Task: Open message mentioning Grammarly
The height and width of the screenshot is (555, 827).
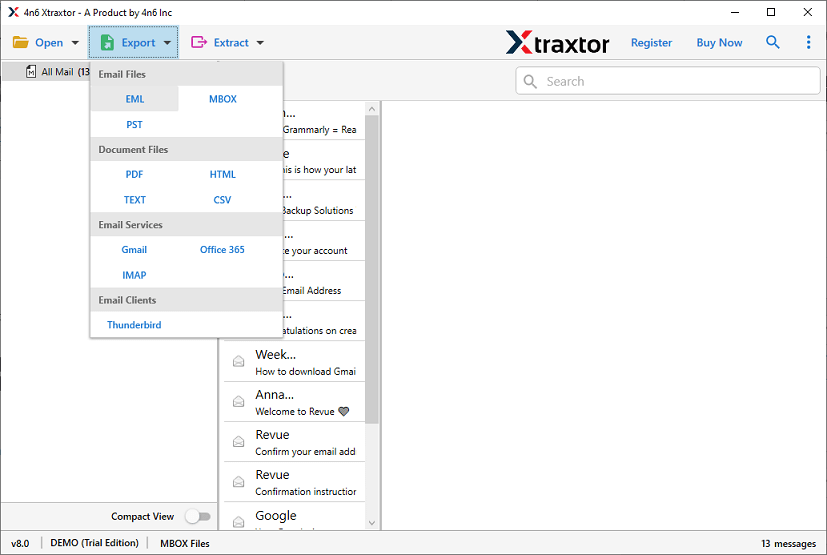Action: tap(323, 120)
